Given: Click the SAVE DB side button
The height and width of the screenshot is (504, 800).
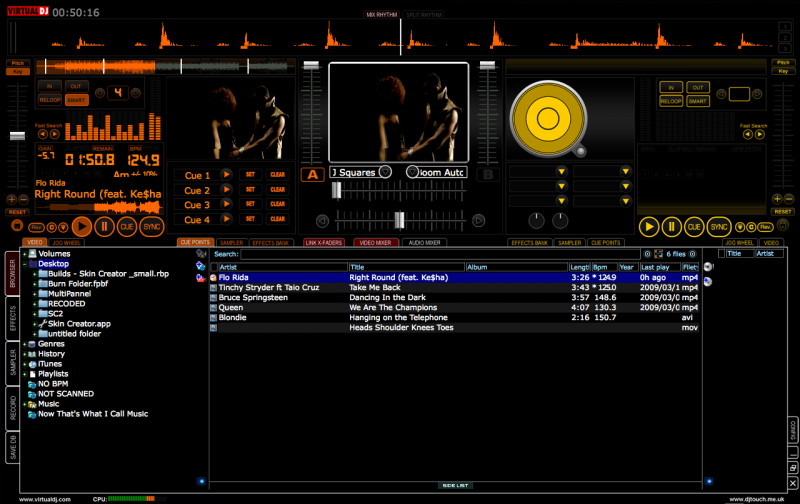Looking at the screenshot, I should click(13, 447).
